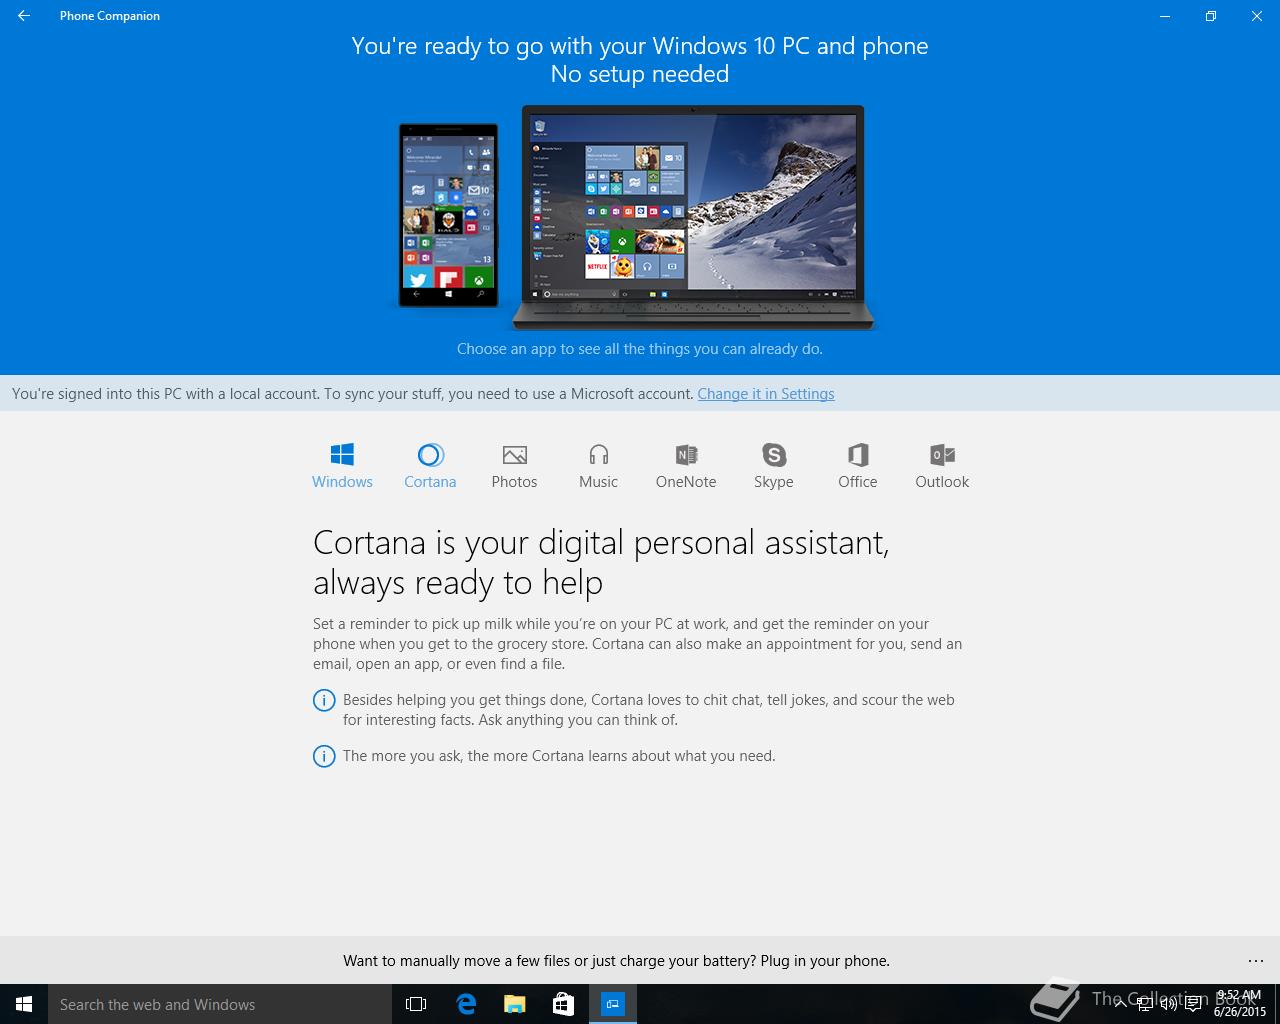The image size is (1280, 1024).
Task: Open Change it in Settings link
Action: (766, 394)
